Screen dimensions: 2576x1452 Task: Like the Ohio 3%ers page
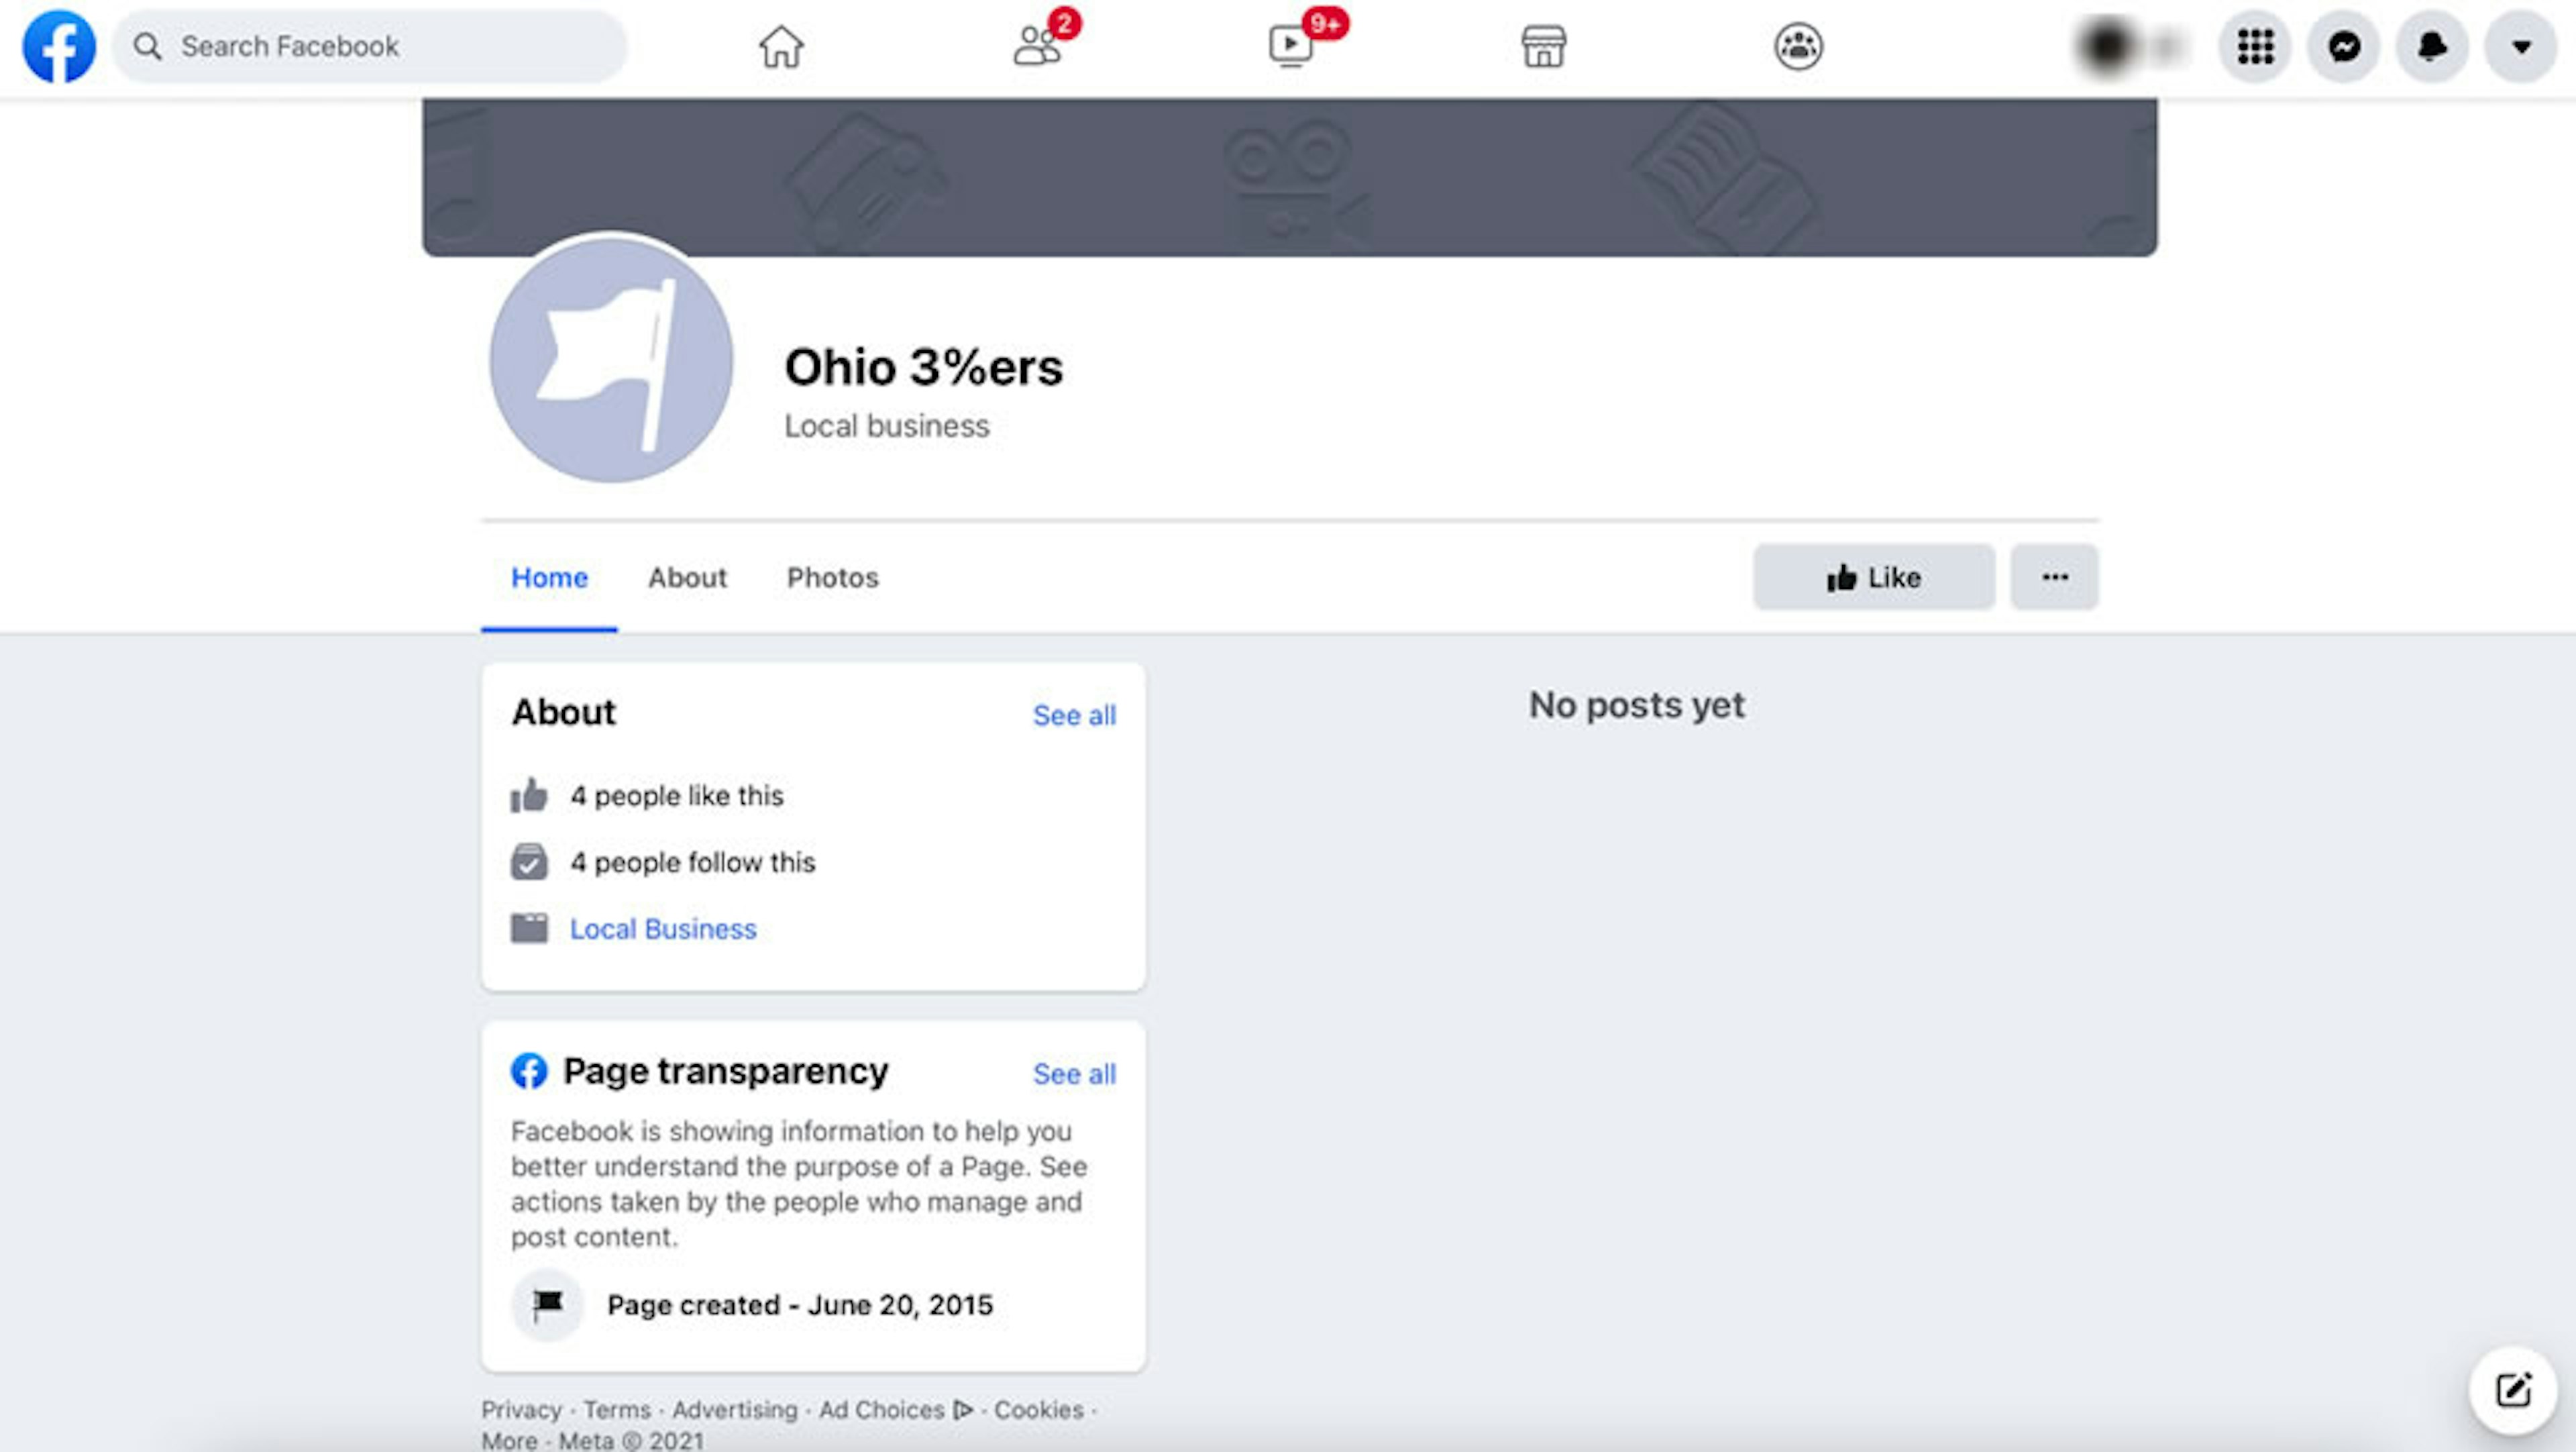[1874, 577]
